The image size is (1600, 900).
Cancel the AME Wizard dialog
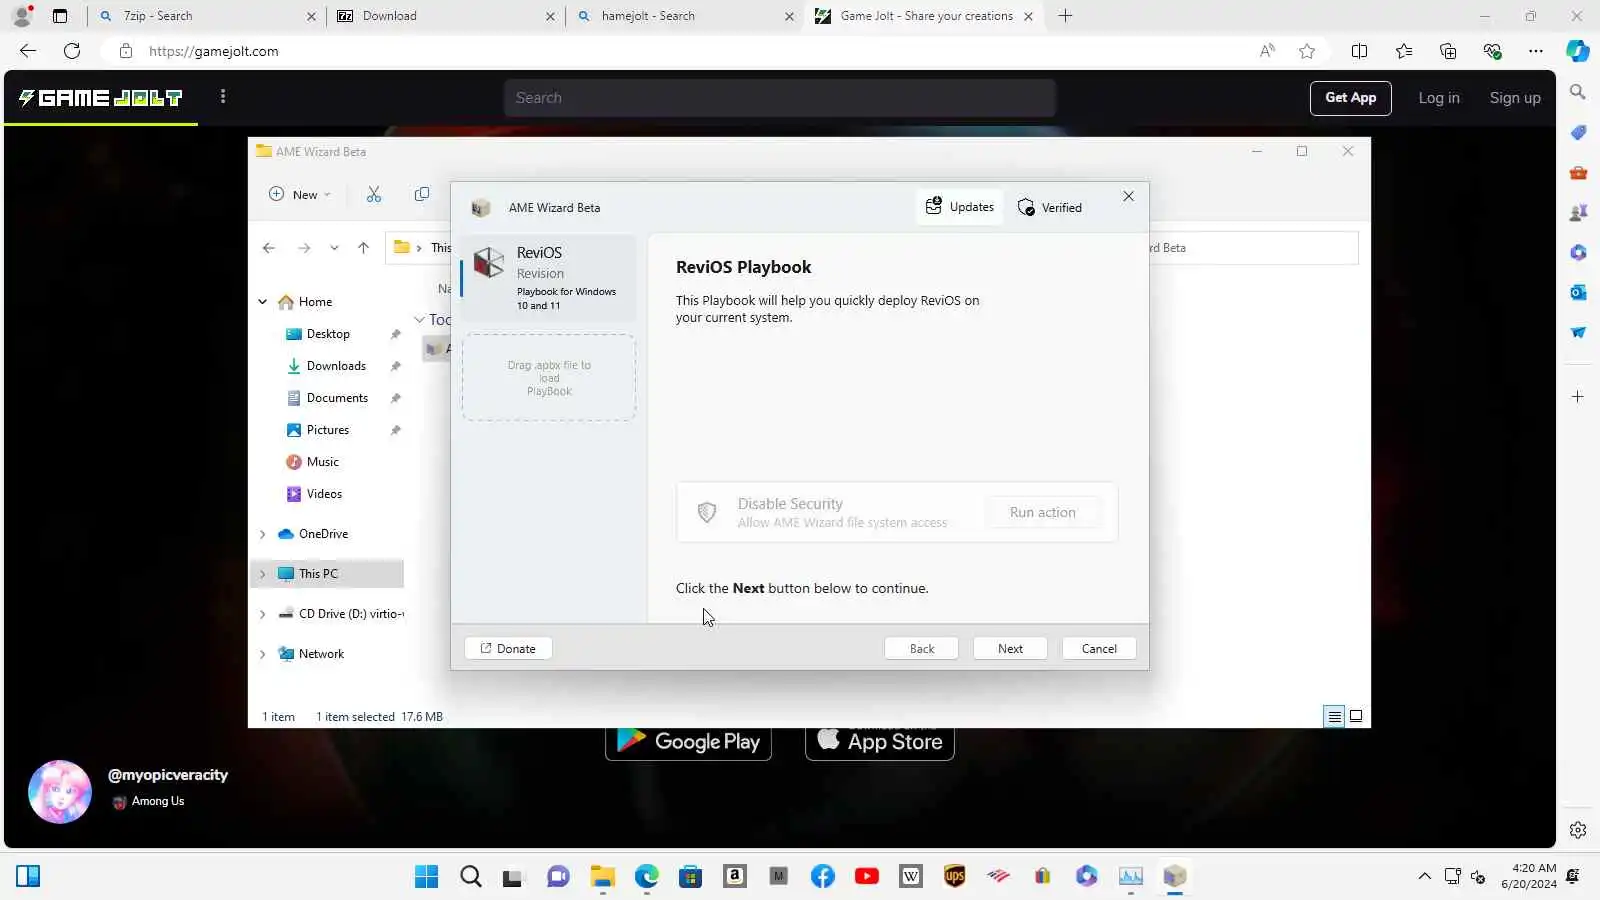pos(1099,648)
